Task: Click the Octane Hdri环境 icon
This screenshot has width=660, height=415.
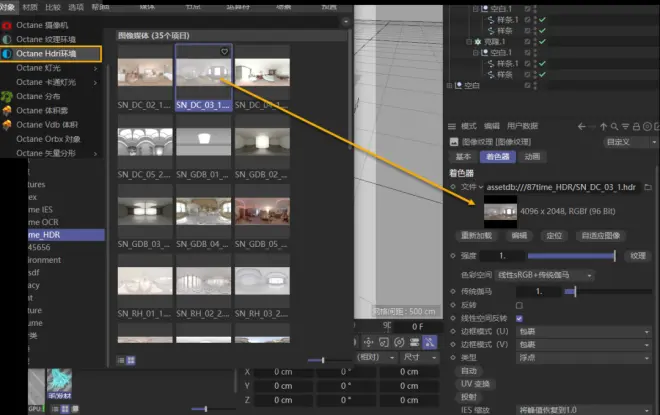Action: coord(6,53)
